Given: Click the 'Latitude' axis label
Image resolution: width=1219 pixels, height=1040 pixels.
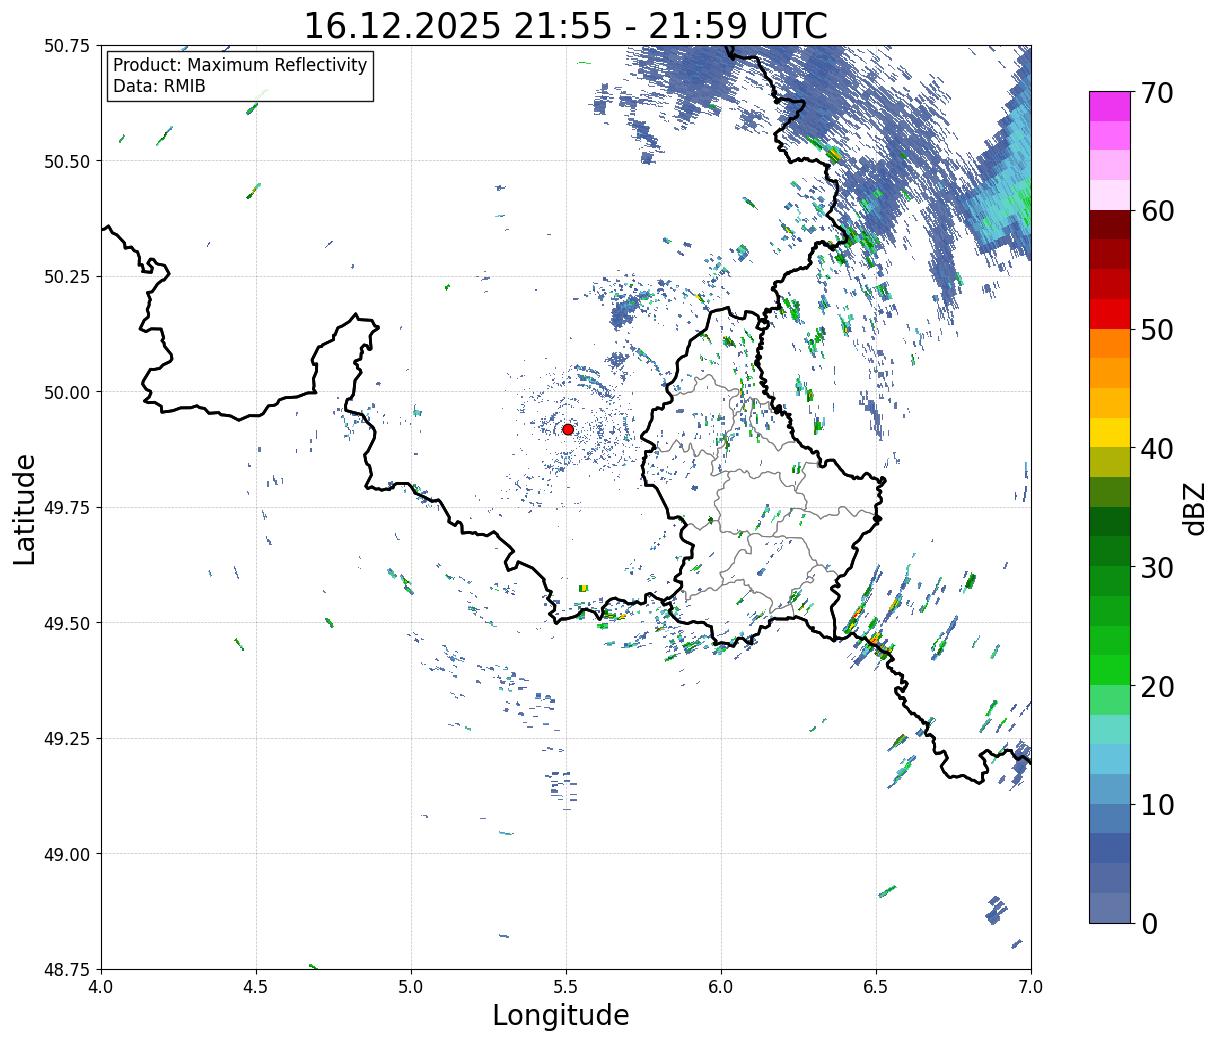Looking at the screenshot, I should click(25, 509).
